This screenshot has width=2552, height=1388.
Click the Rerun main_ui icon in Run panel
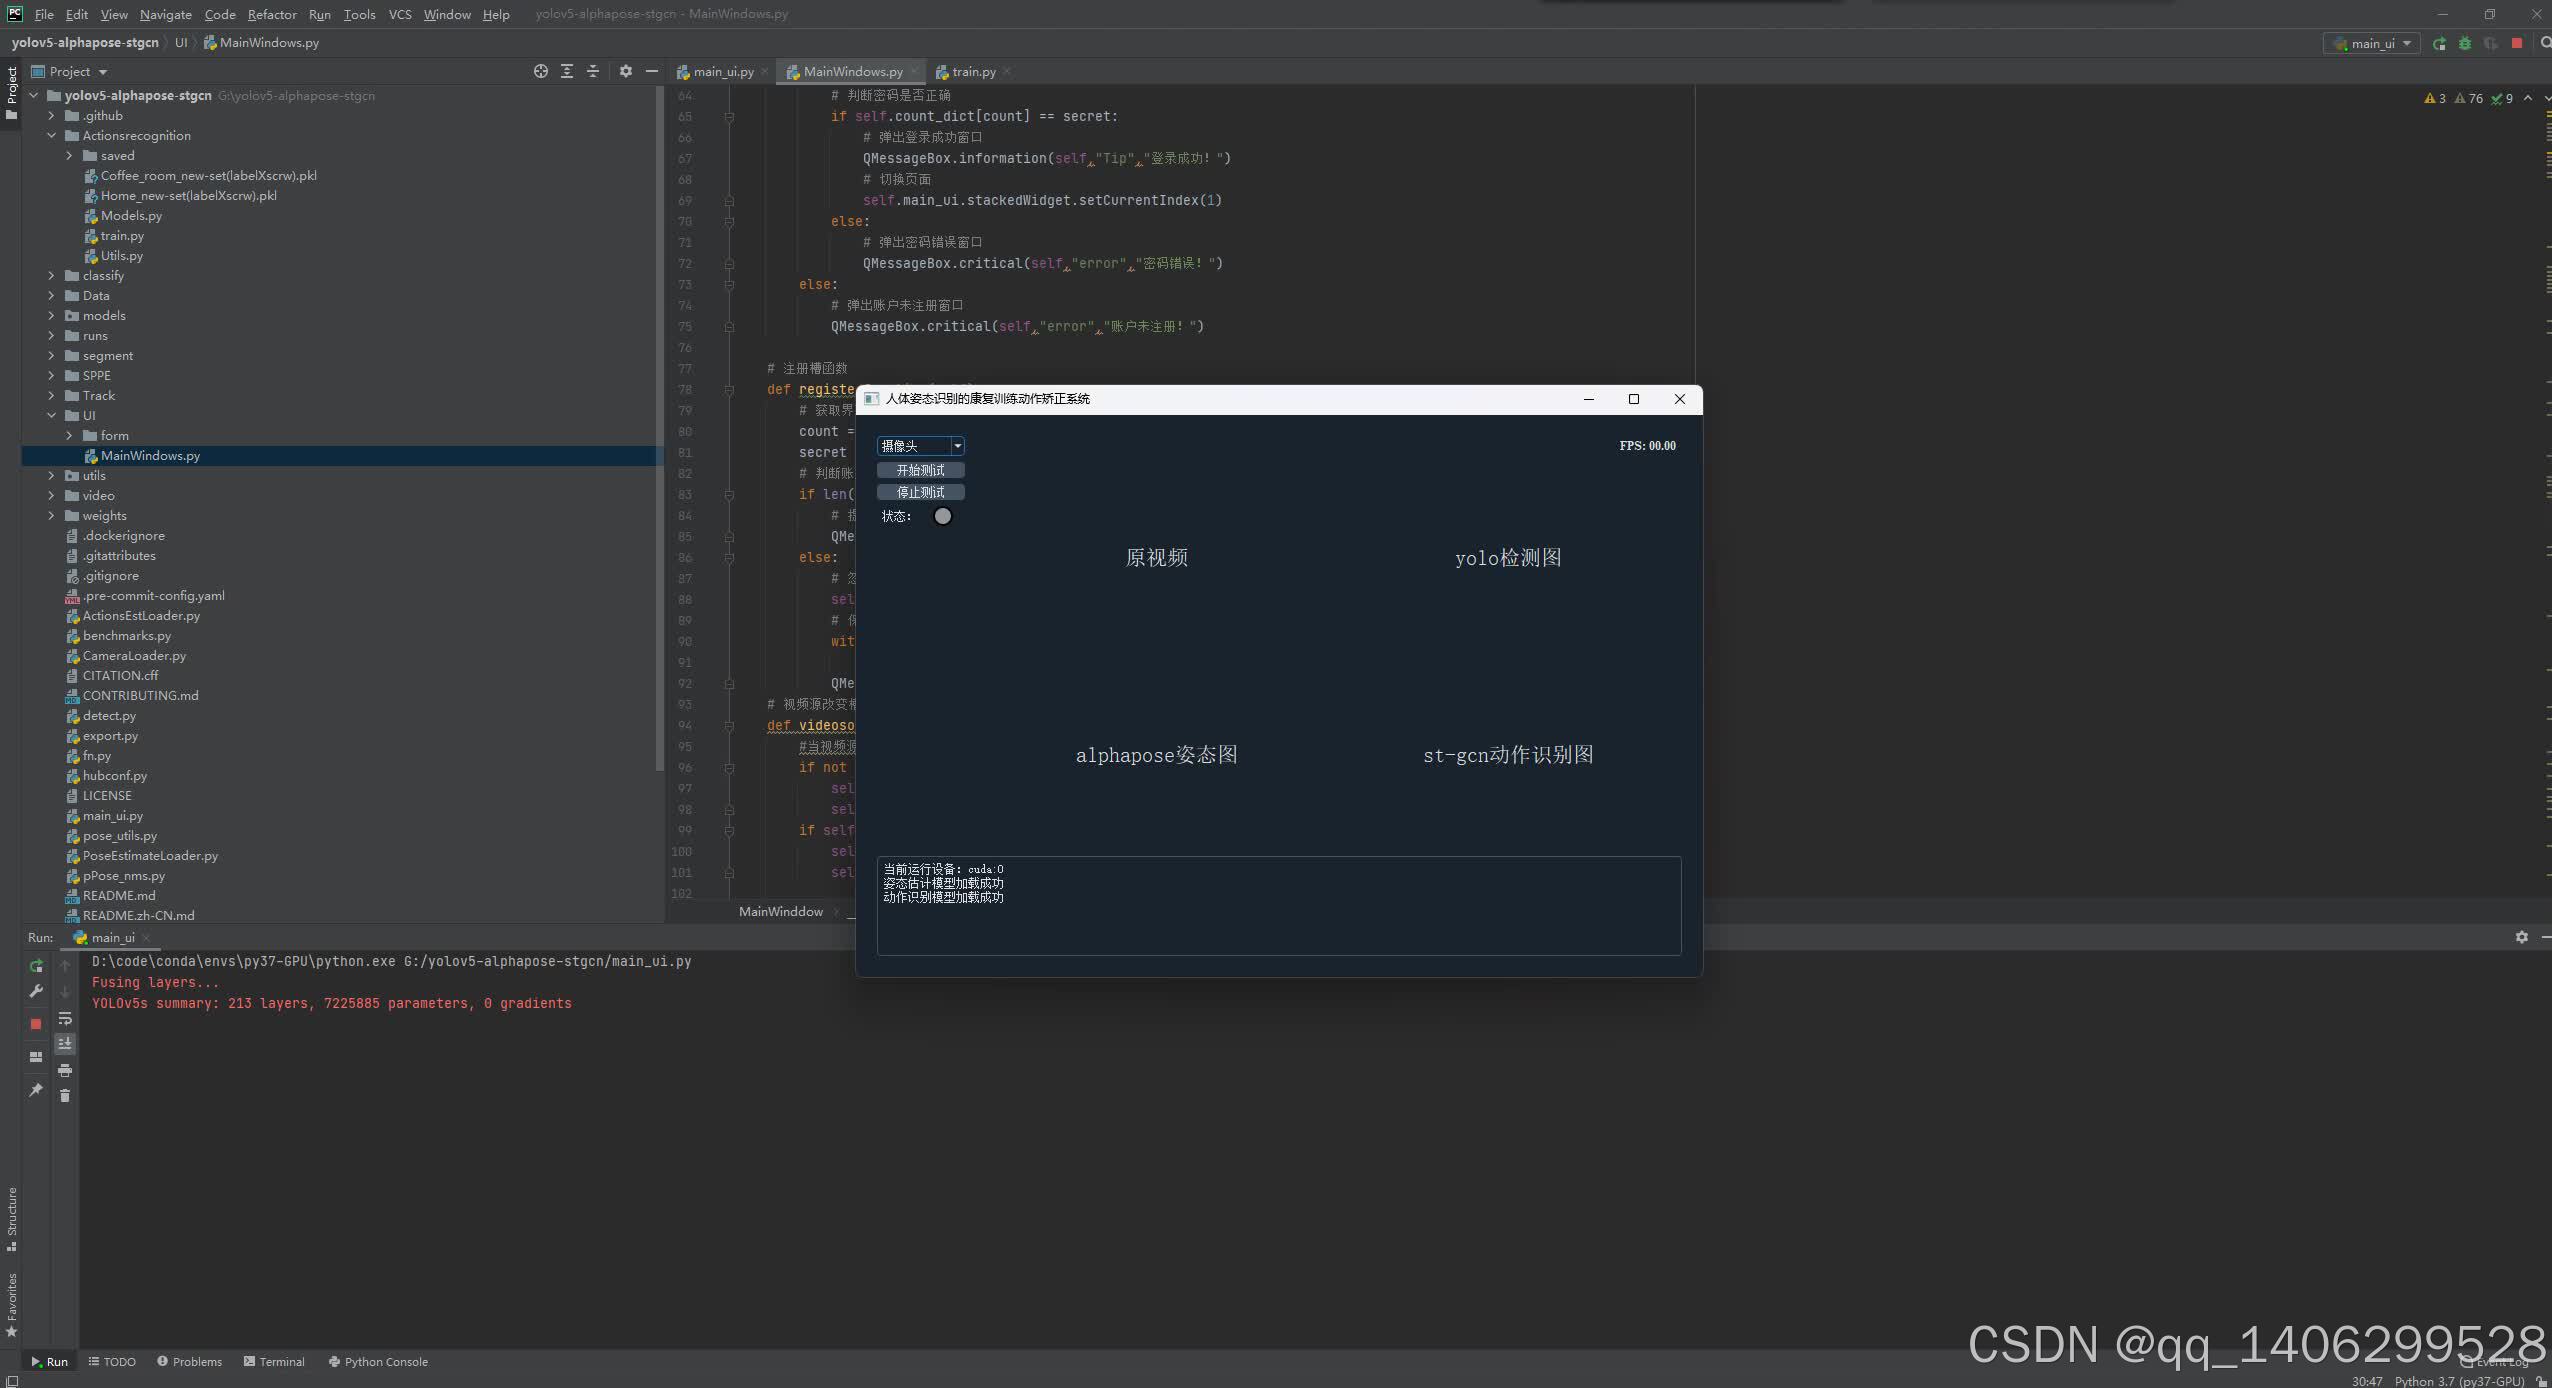pos(36,966)
